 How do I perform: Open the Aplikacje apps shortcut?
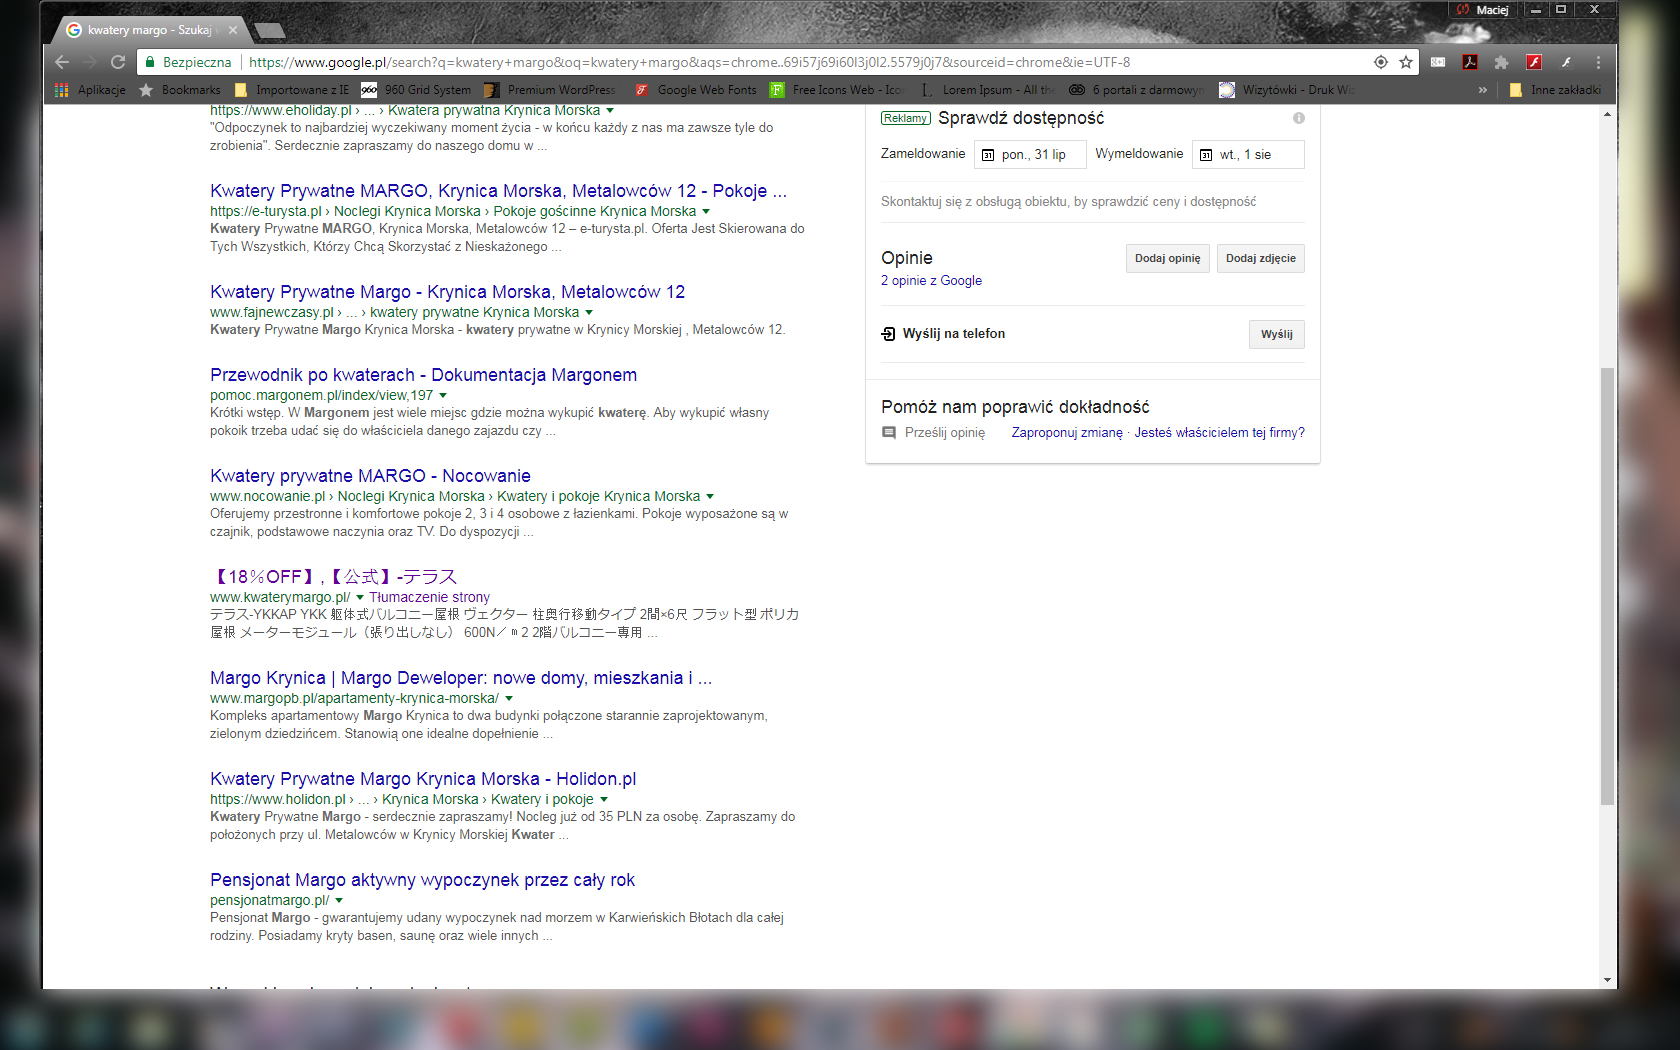(90, 90)
